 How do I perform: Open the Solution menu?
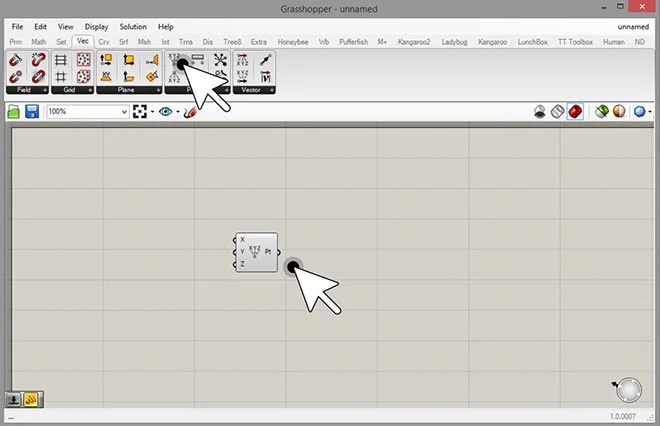[x=133, y=27]
